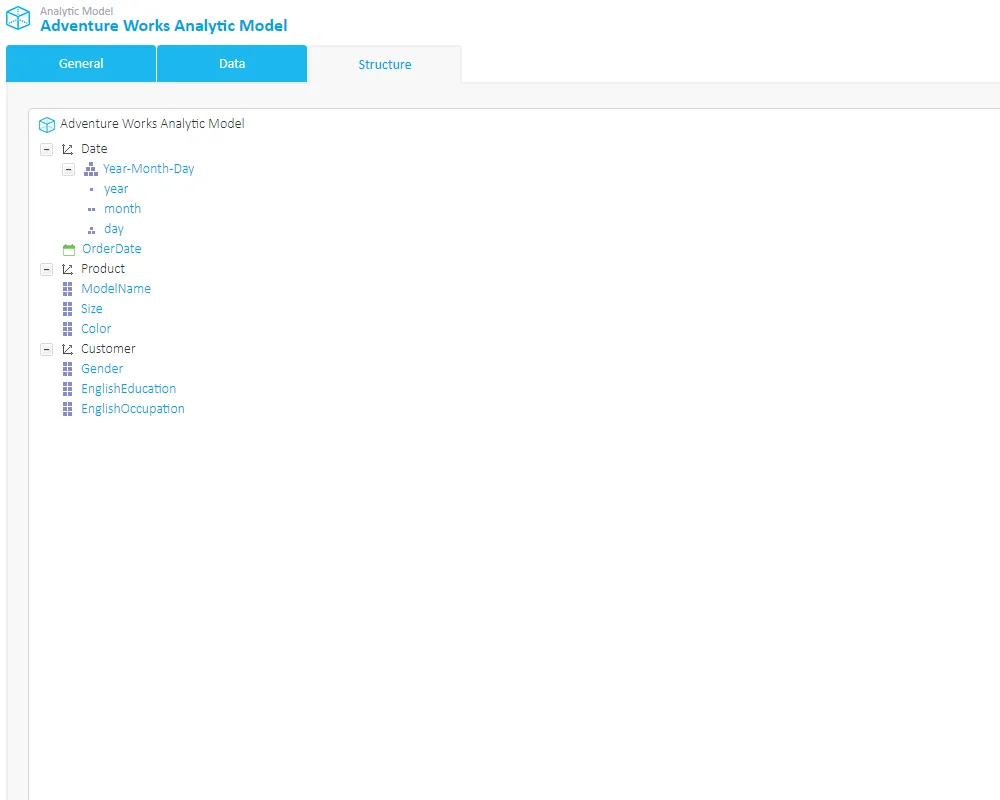The height and width of the screenshot is (800, 1000).
Task: Open the Data tab
Action: click(x=232, y=63)
